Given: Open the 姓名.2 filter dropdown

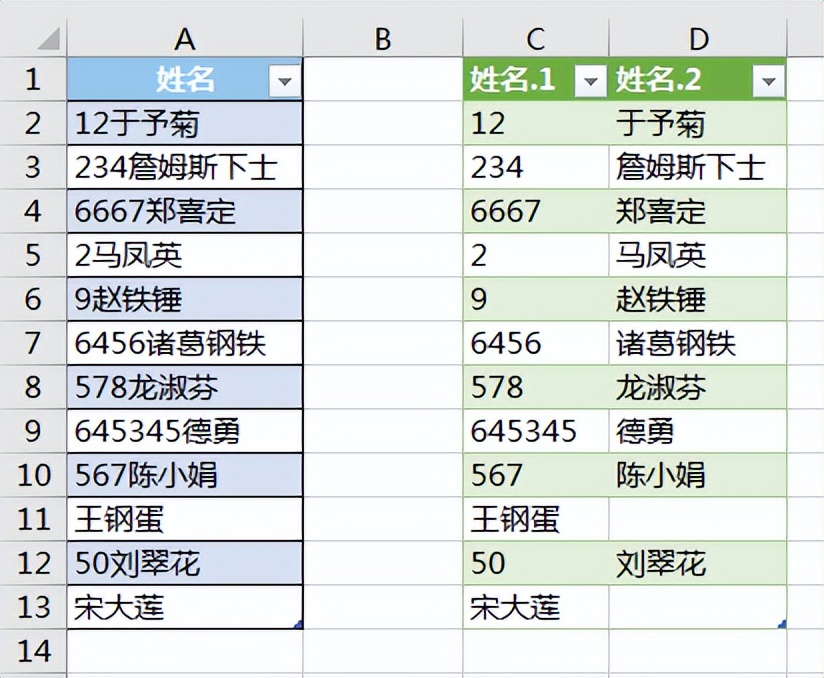Looking at the screenshot, I should pos(768,81).
